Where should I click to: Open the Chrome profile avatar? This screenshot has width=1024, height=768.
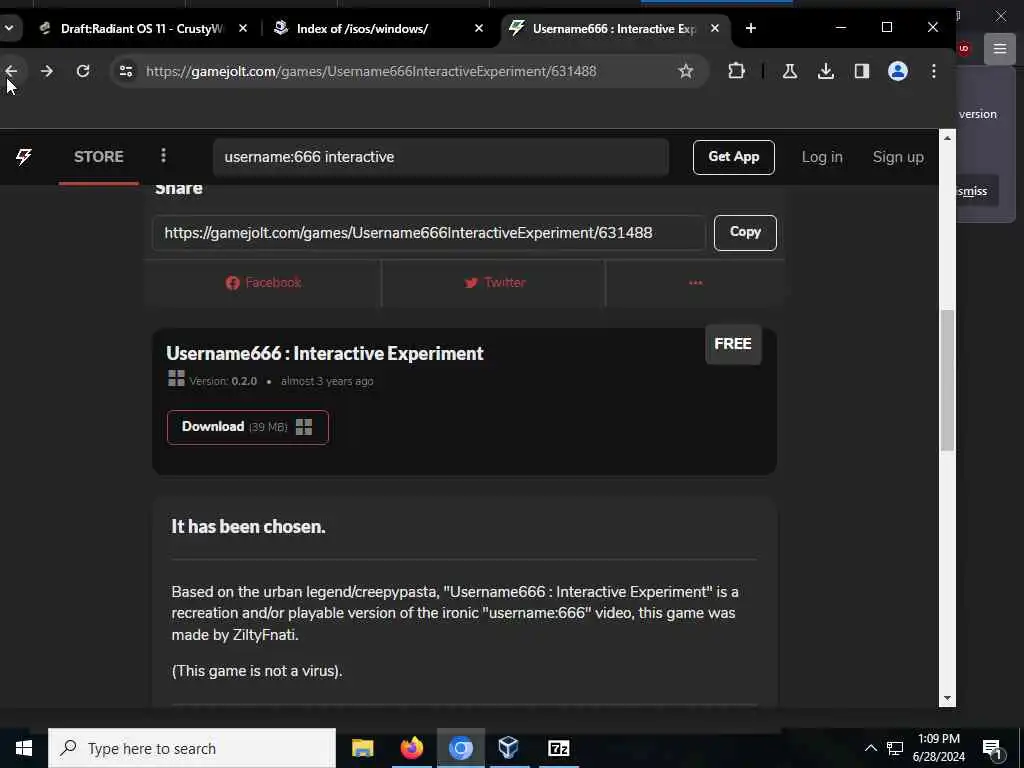click(x=898, y=71)
